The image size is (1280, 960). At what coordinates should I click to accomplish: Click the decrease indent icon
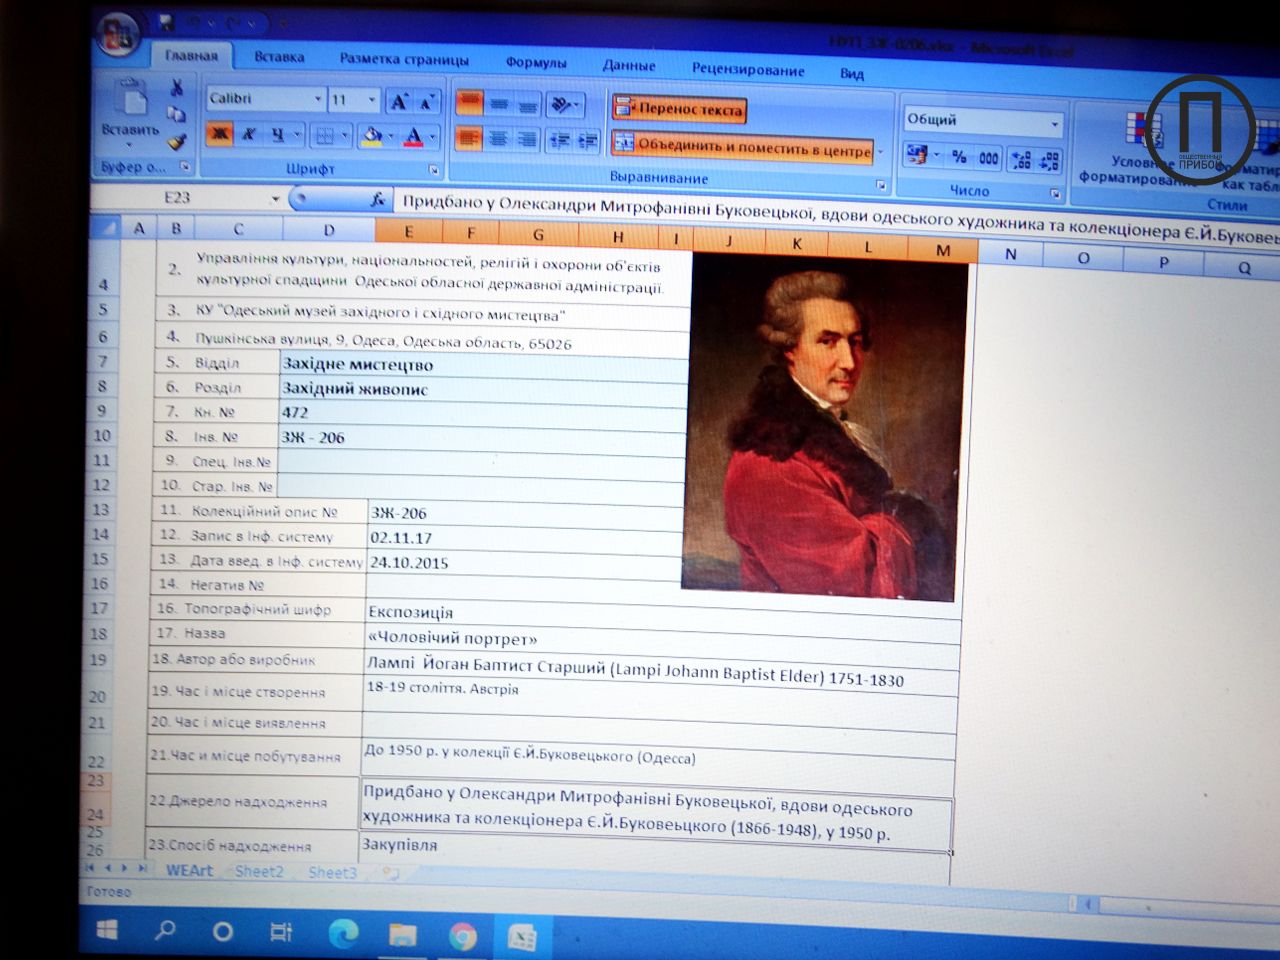(x=560, y=140)
